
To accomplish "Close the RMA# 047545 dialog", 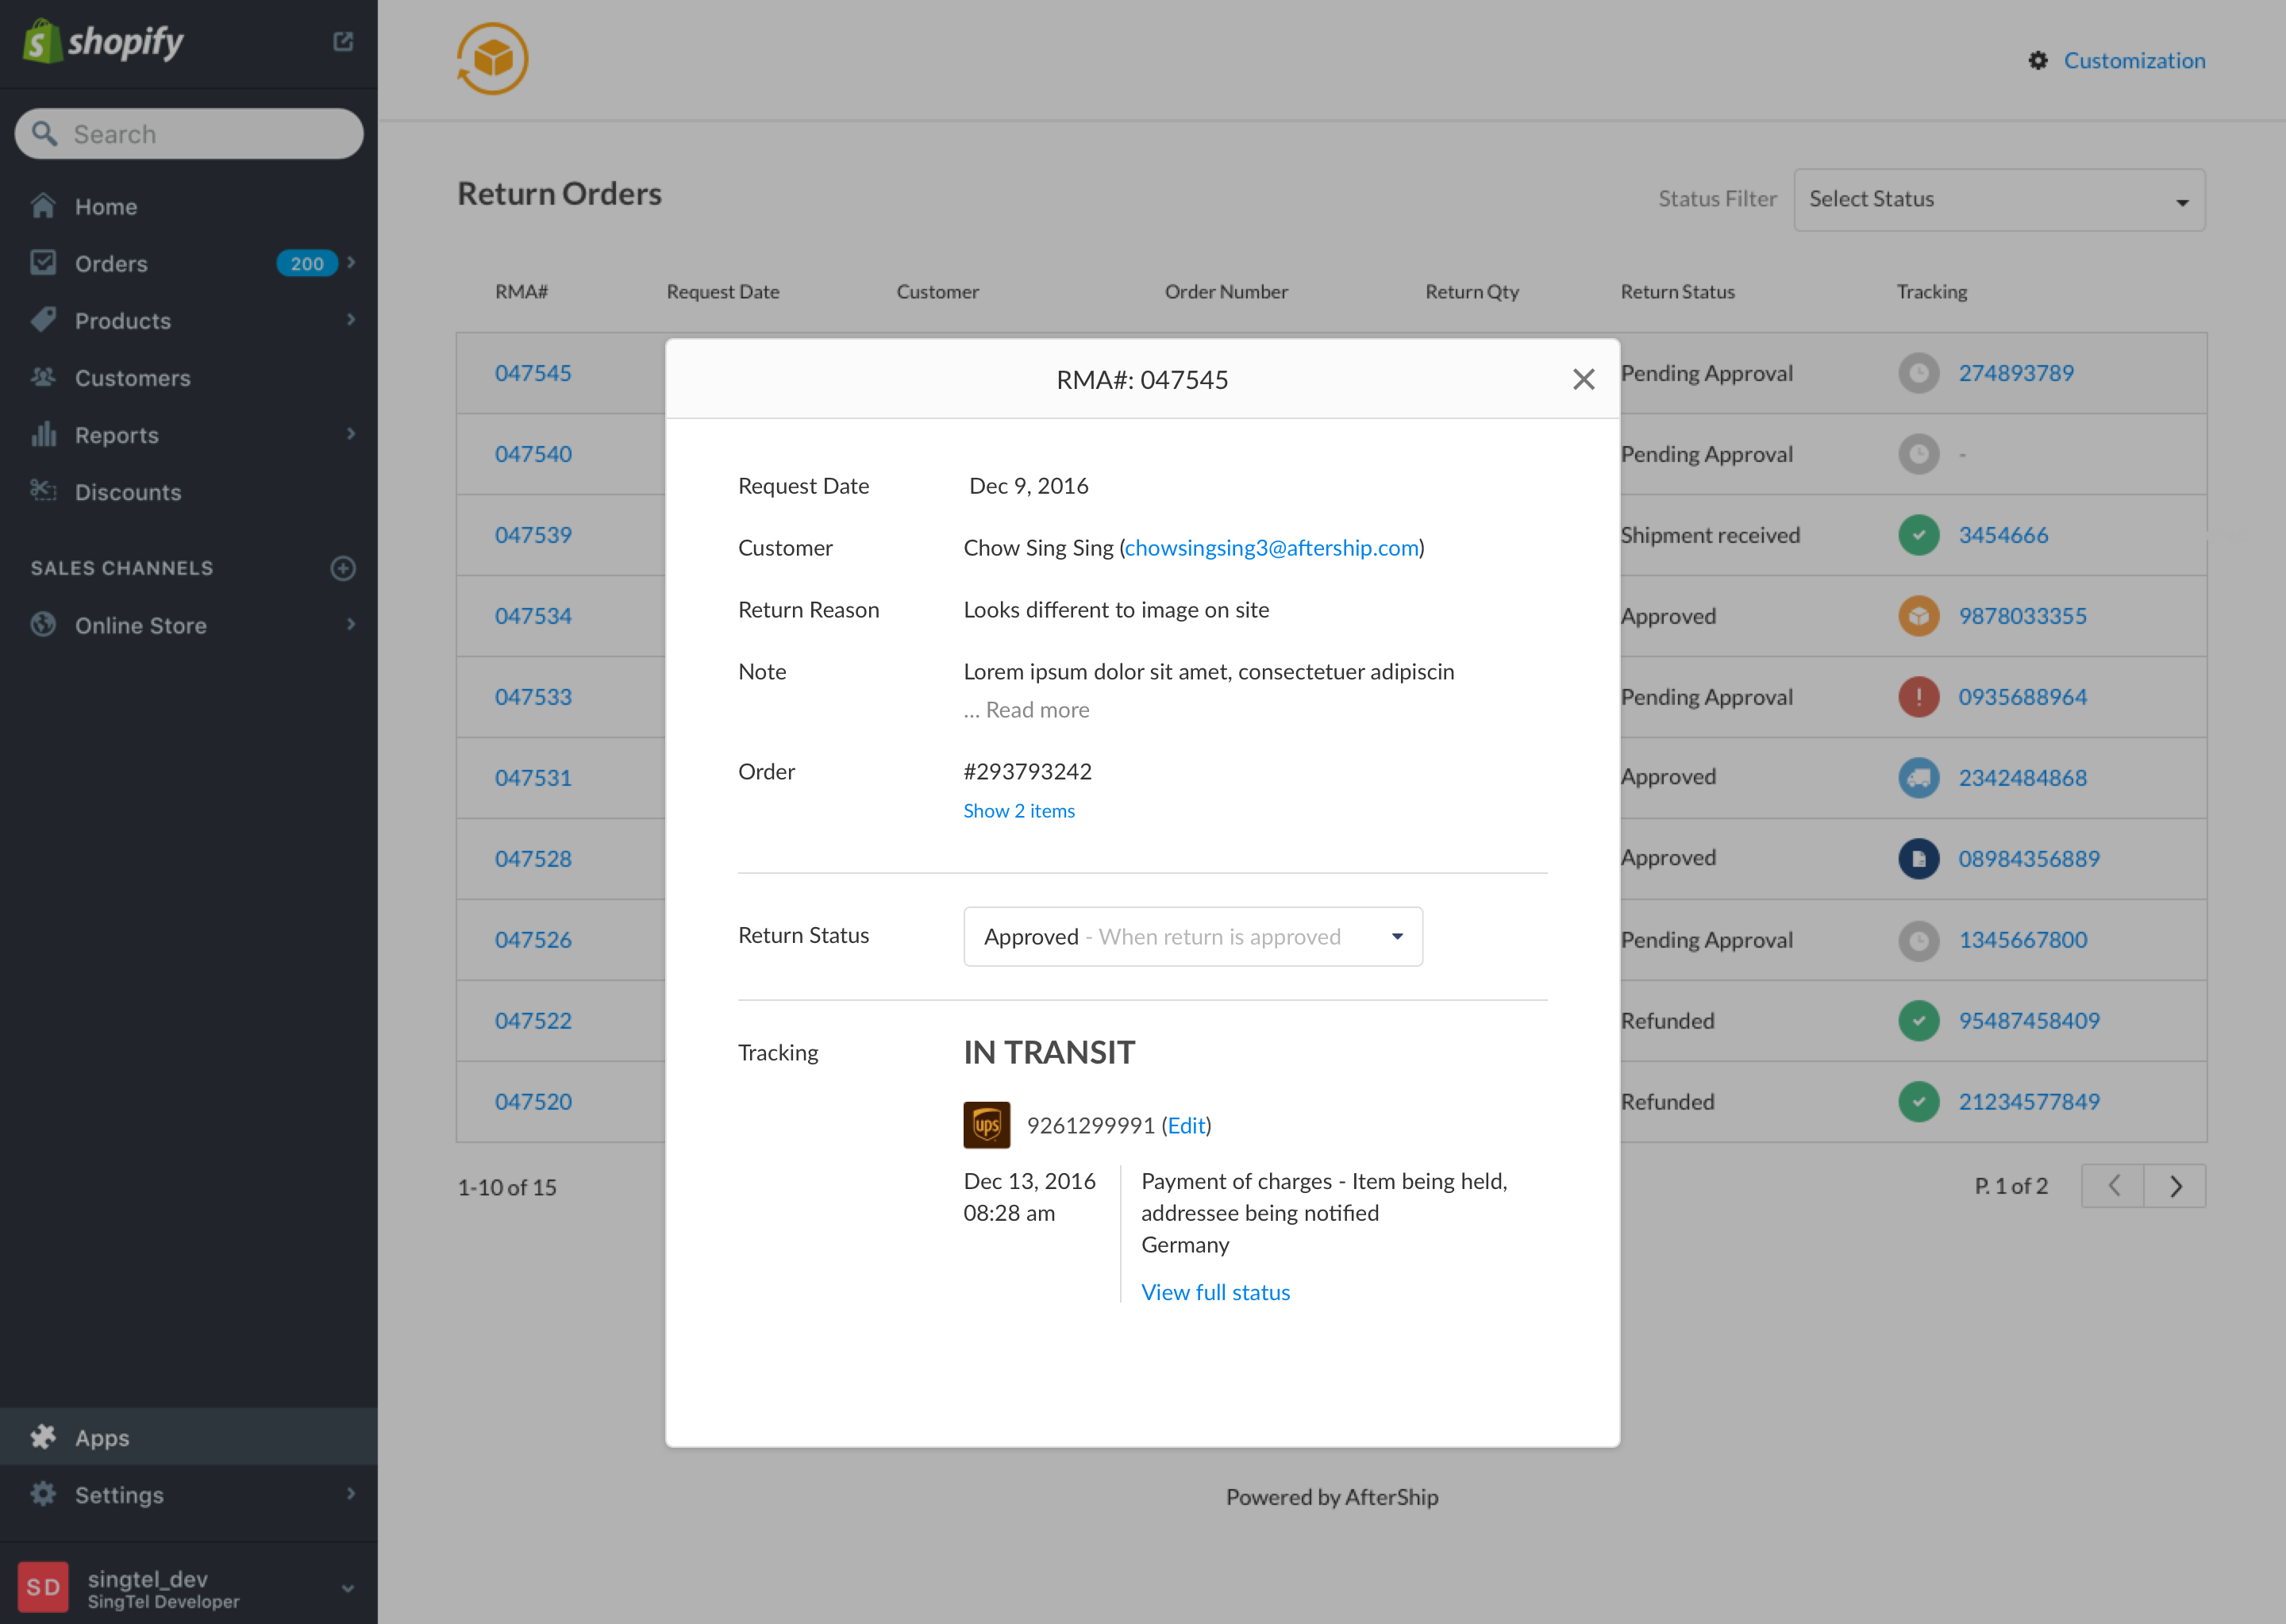I will [1583, 380].
